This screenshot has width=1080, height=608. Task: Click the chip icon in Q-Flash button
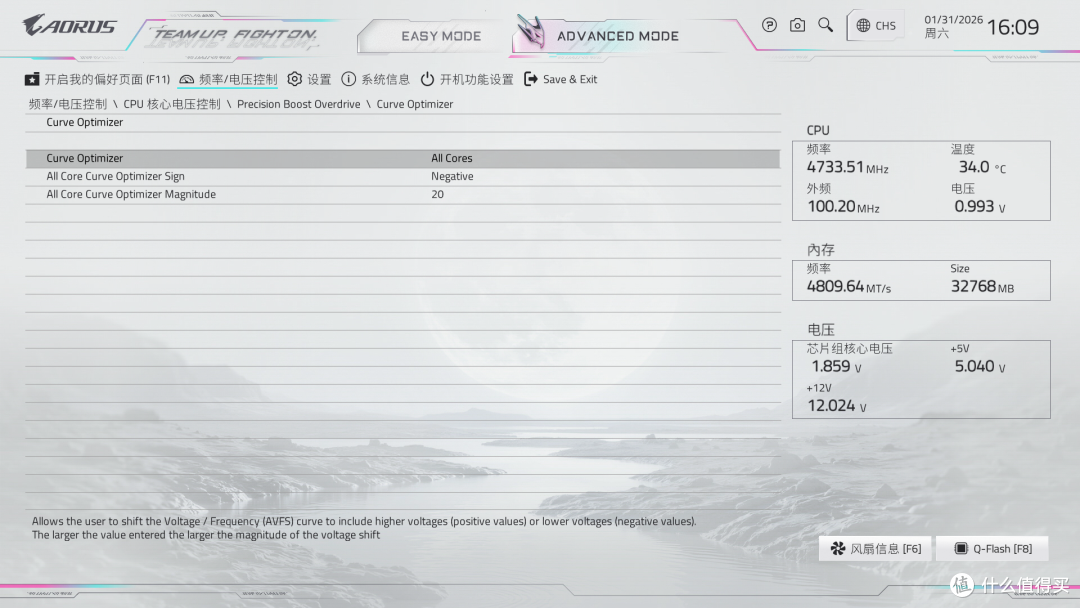(961, 549)
